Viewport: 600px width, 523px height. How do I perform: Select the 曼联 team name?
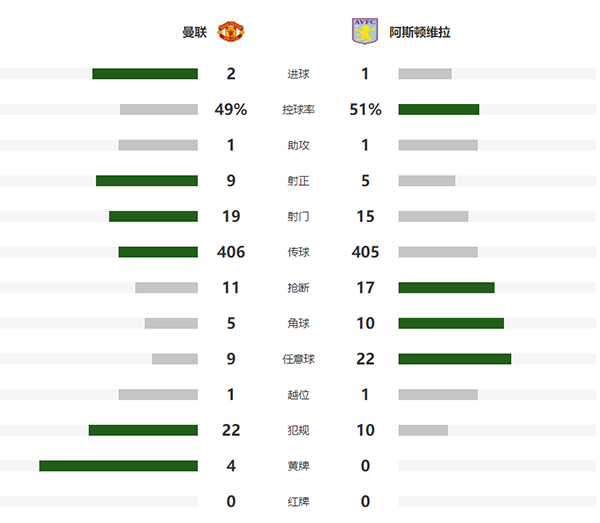193,32
